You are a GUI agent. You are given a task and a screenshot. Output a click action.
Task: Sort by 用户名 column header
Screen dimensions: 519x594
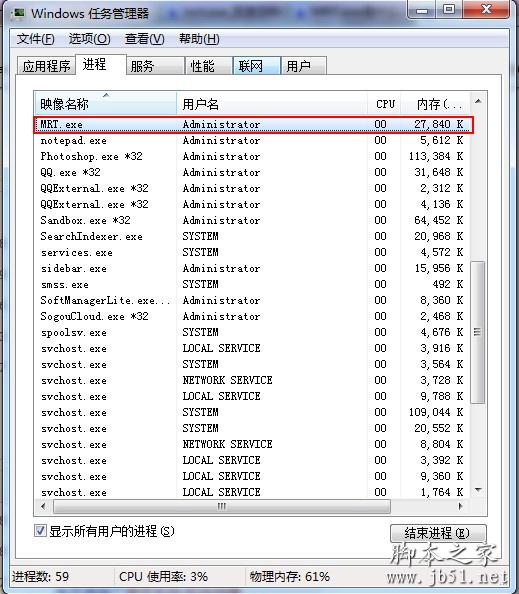(272, 103)
